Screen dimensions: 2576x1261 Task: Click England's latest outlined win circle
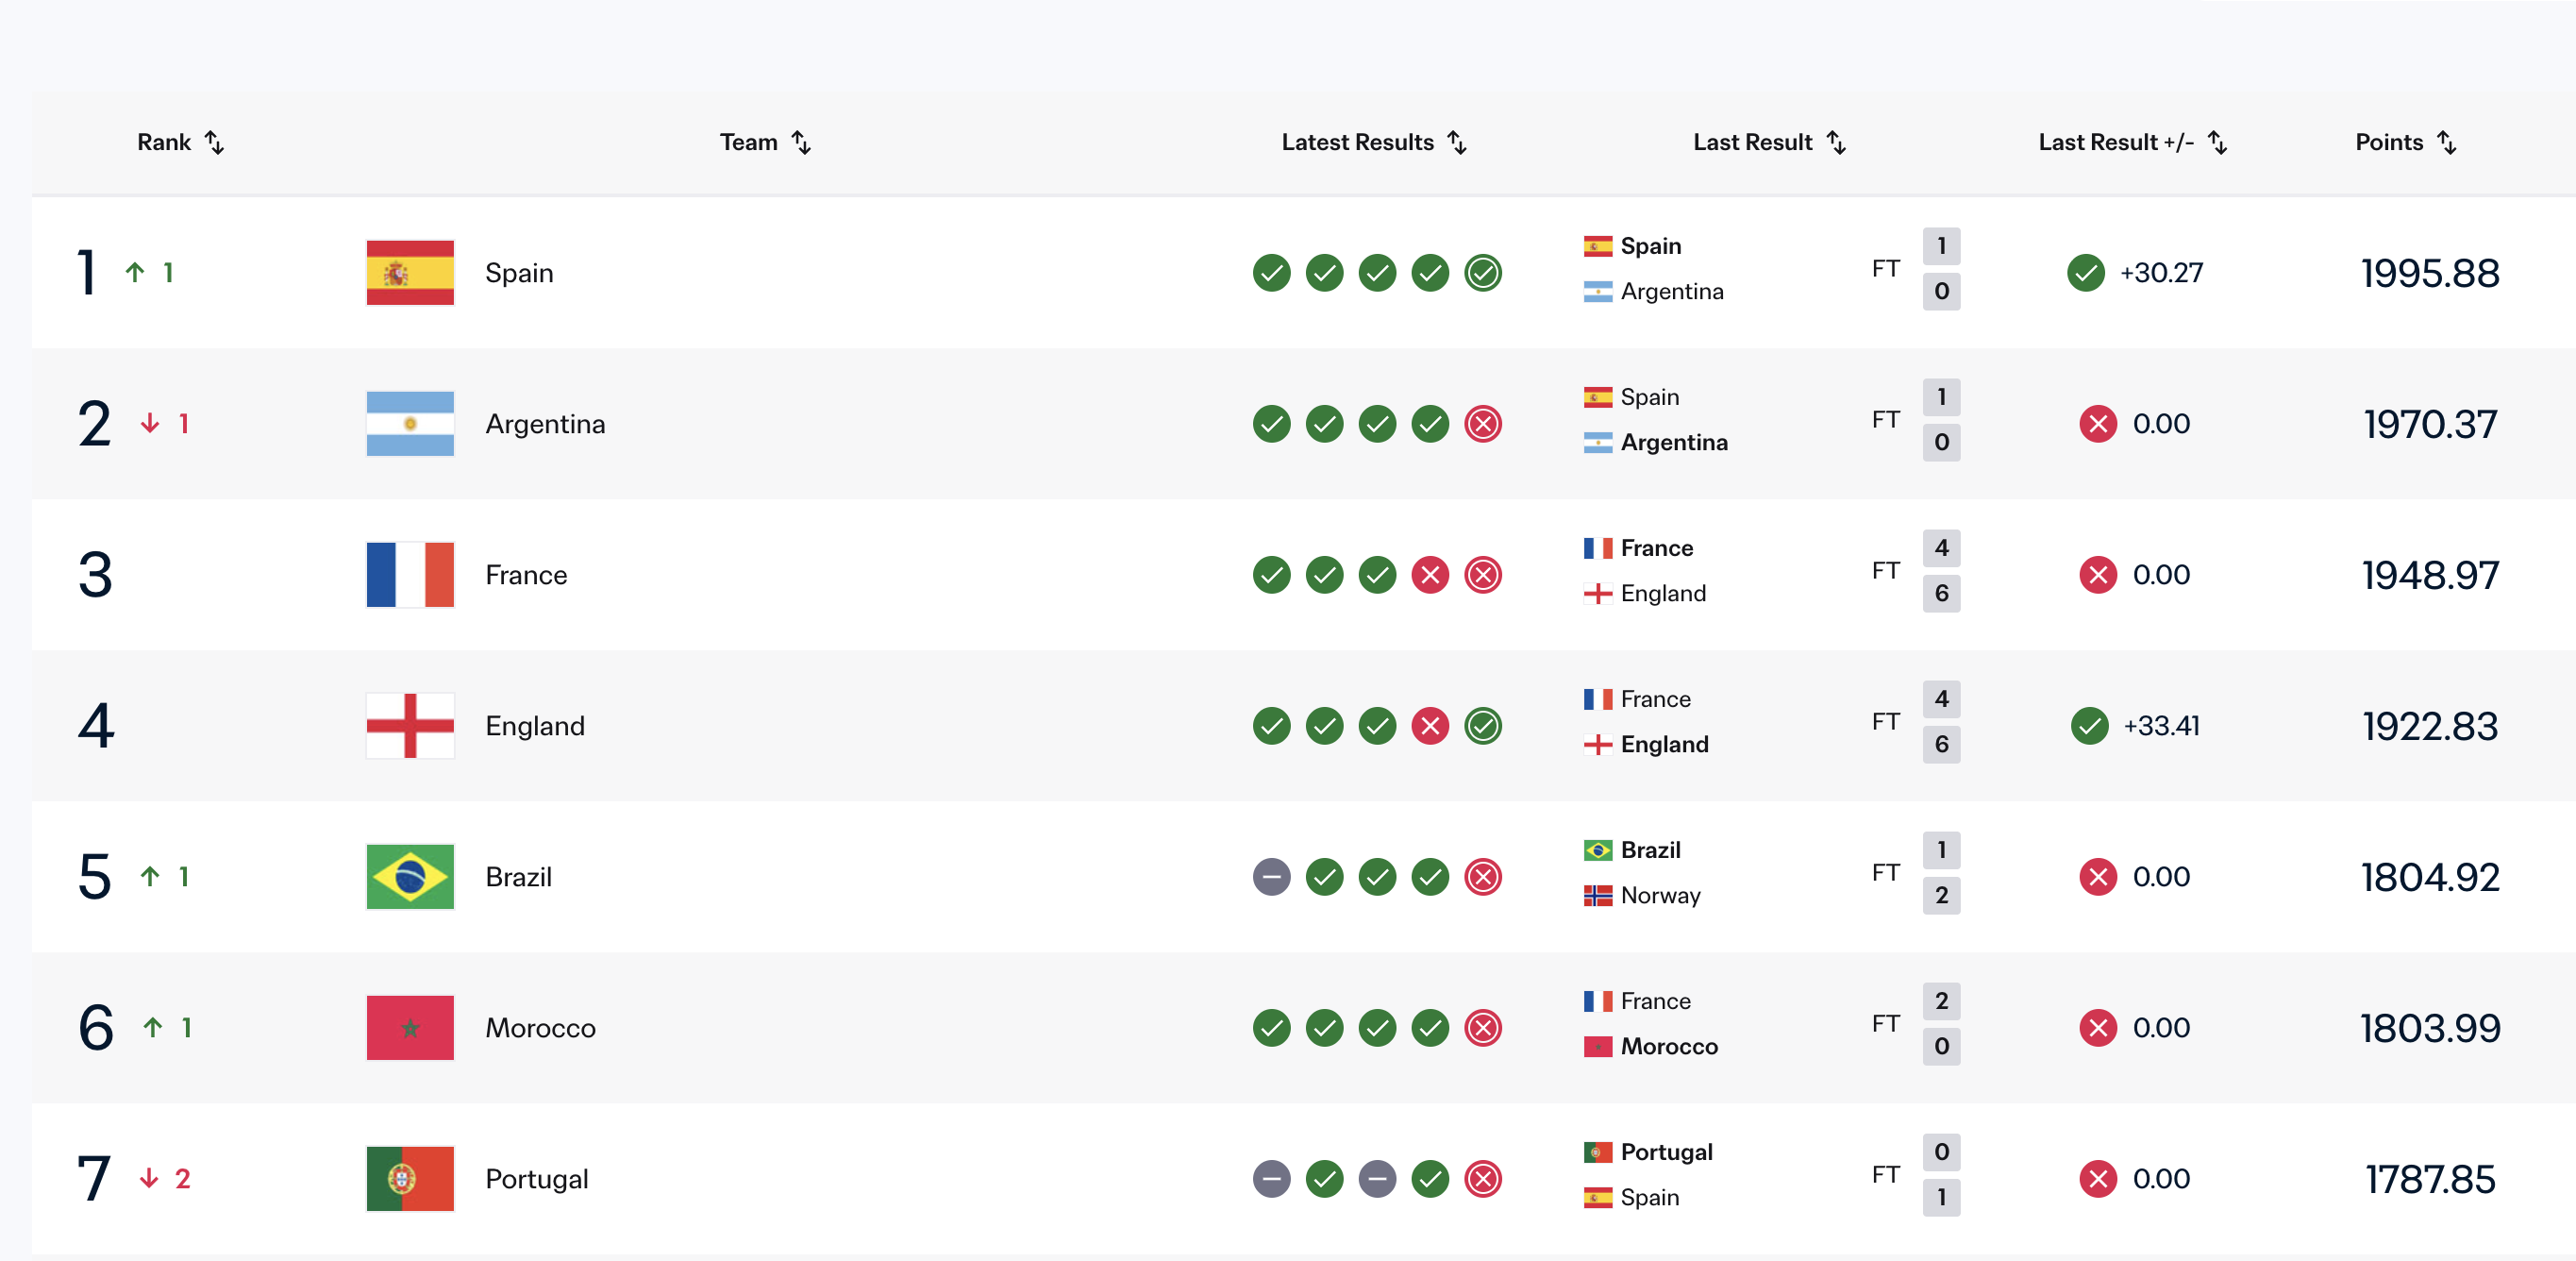click(x=1483, y=726)
